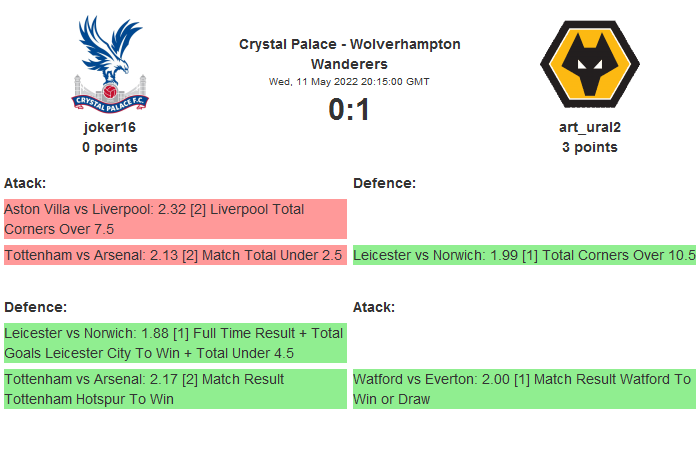Click the match date Wed, 11 May 2022
This screenshot has height=460, width=700.
click(350, 82)
